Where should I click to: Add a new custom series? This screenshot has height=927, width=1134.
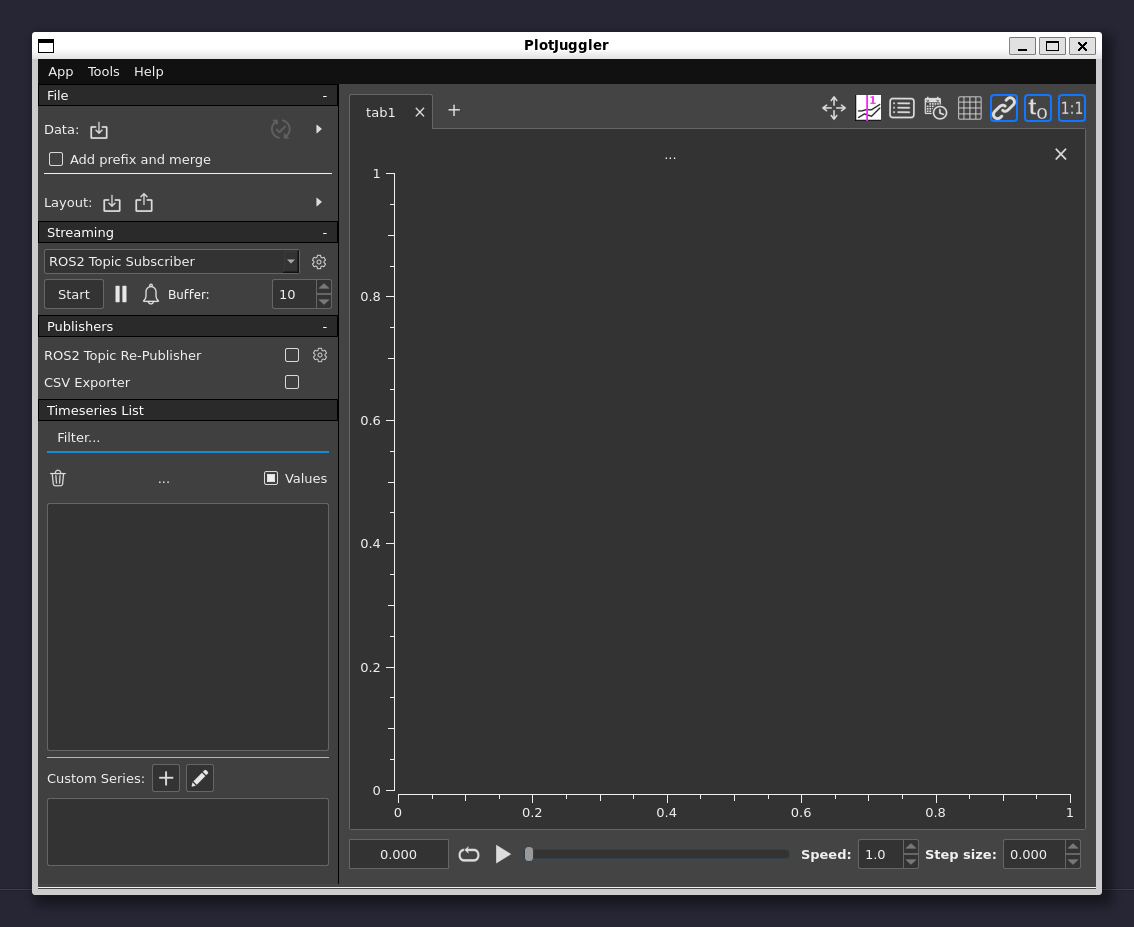tap(166, 778)
